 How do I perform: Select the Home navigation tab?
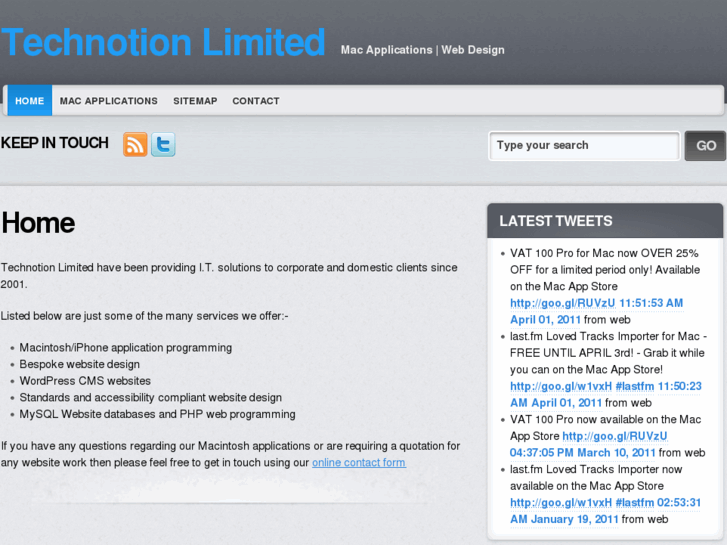click(30, 101)
